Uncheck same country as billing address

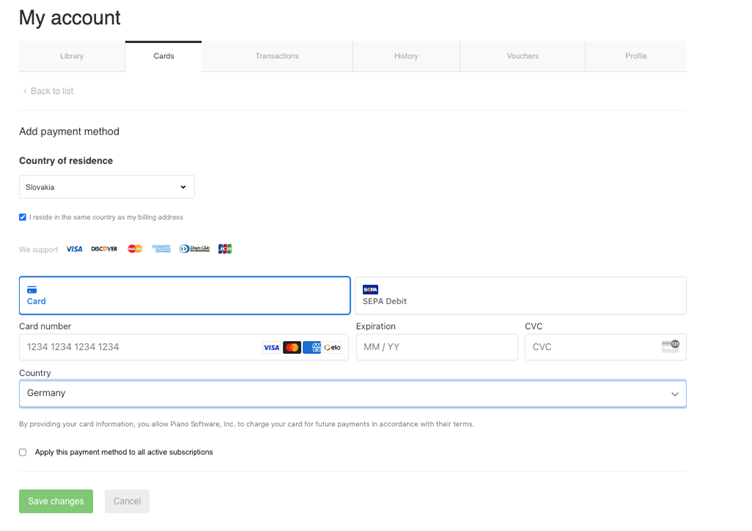coord(23,217)
